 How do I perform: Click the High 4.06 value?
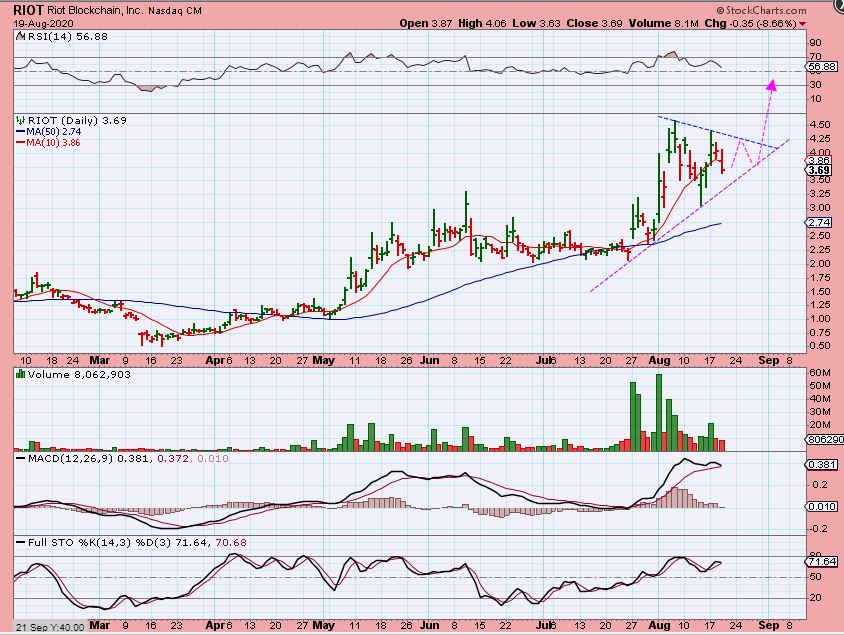pos(482,24)
